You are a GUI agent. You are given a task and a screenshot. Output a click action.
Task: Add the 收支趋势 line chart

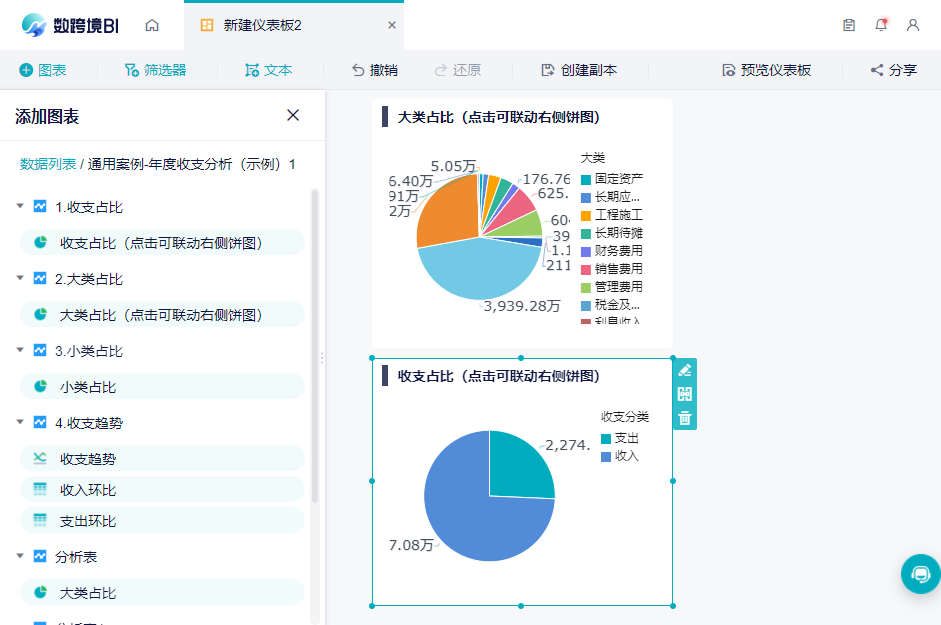[162, 458]
